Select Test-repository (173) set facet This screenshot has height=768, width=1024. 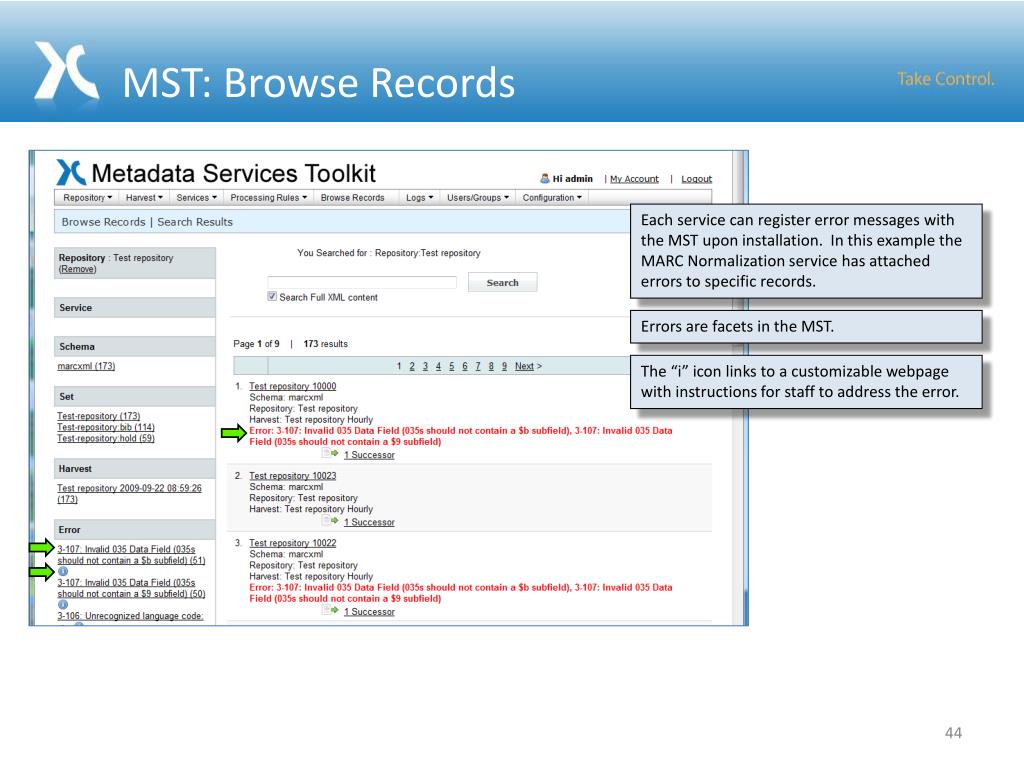pos(99,416)
